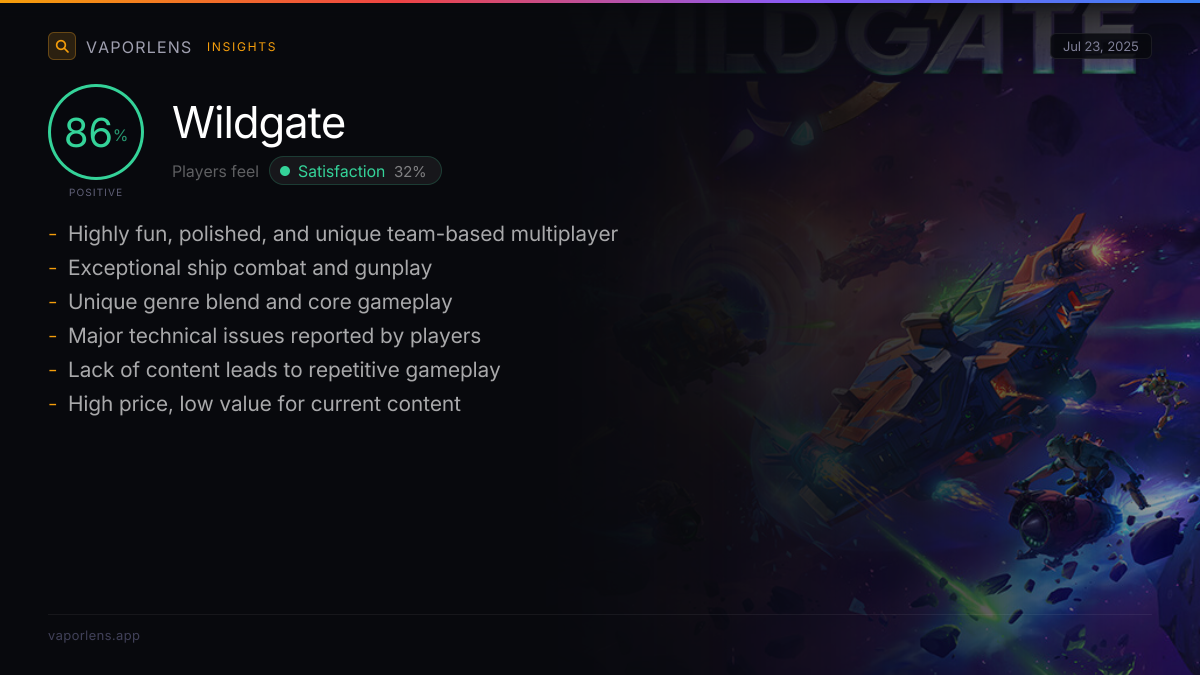The width and height of the screenshot is (1200, 675).
Task: Click the POSITIVE label under the score
Action: tap(96, 192)
